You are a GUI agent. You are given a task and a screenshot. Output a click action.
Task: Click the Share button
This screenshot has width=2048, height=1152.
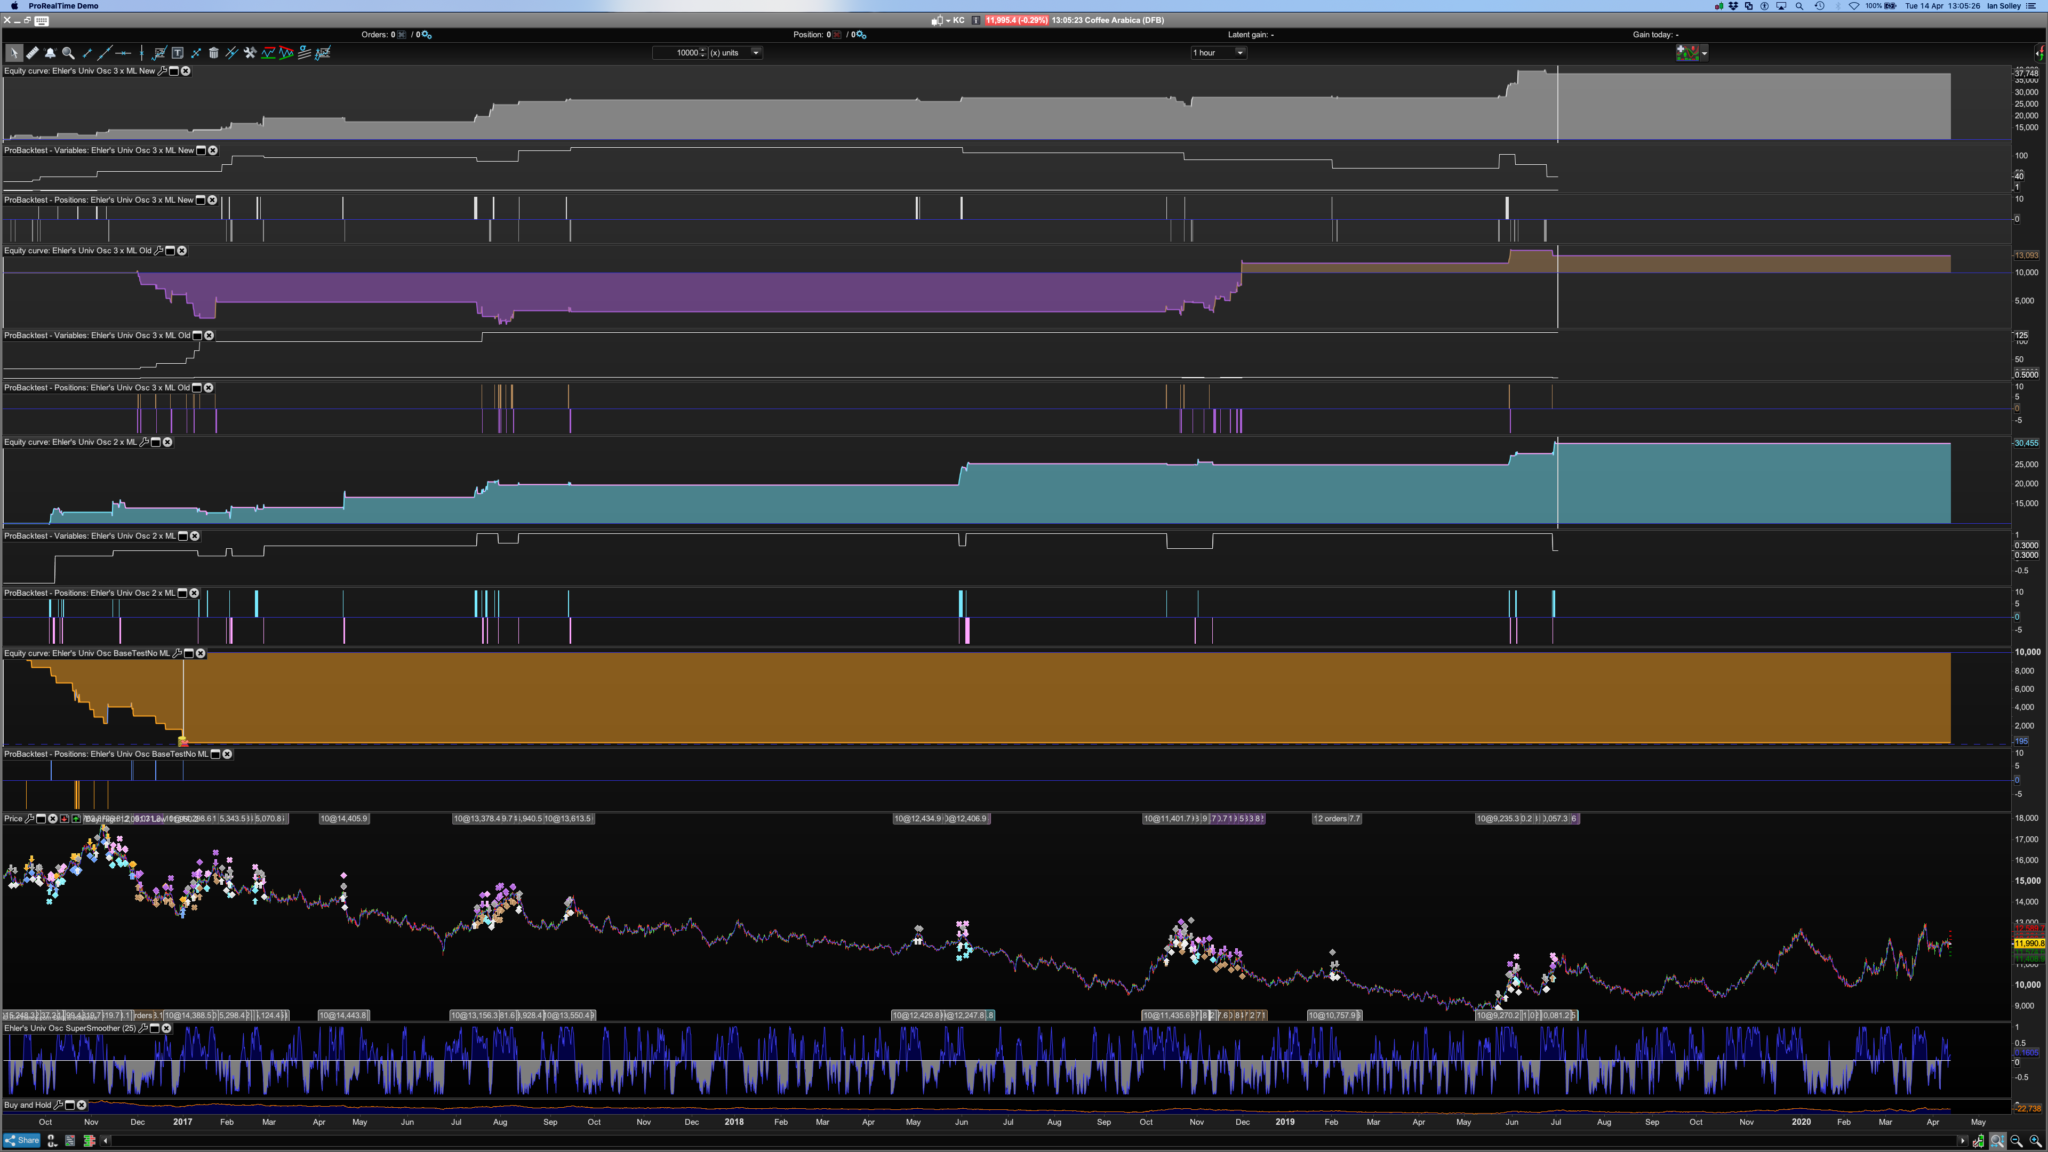coord(22,1140)
